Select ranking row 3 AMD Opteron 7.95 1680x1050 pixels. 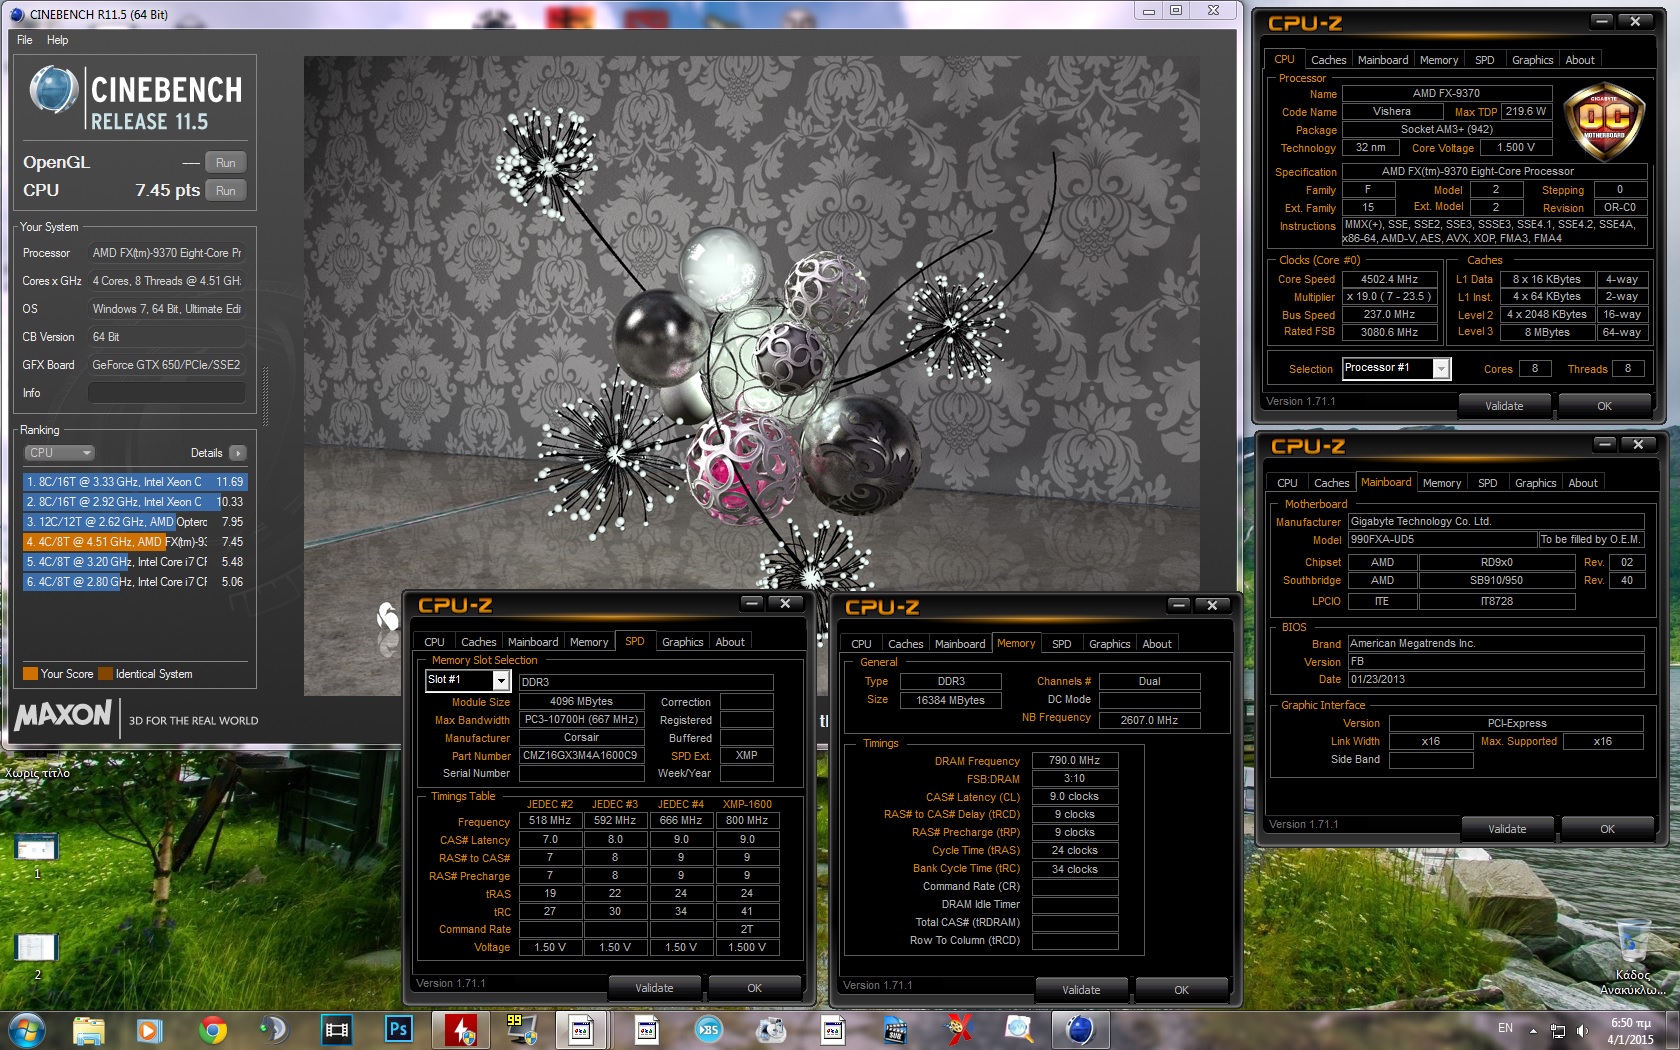click(x=134, y=522)
